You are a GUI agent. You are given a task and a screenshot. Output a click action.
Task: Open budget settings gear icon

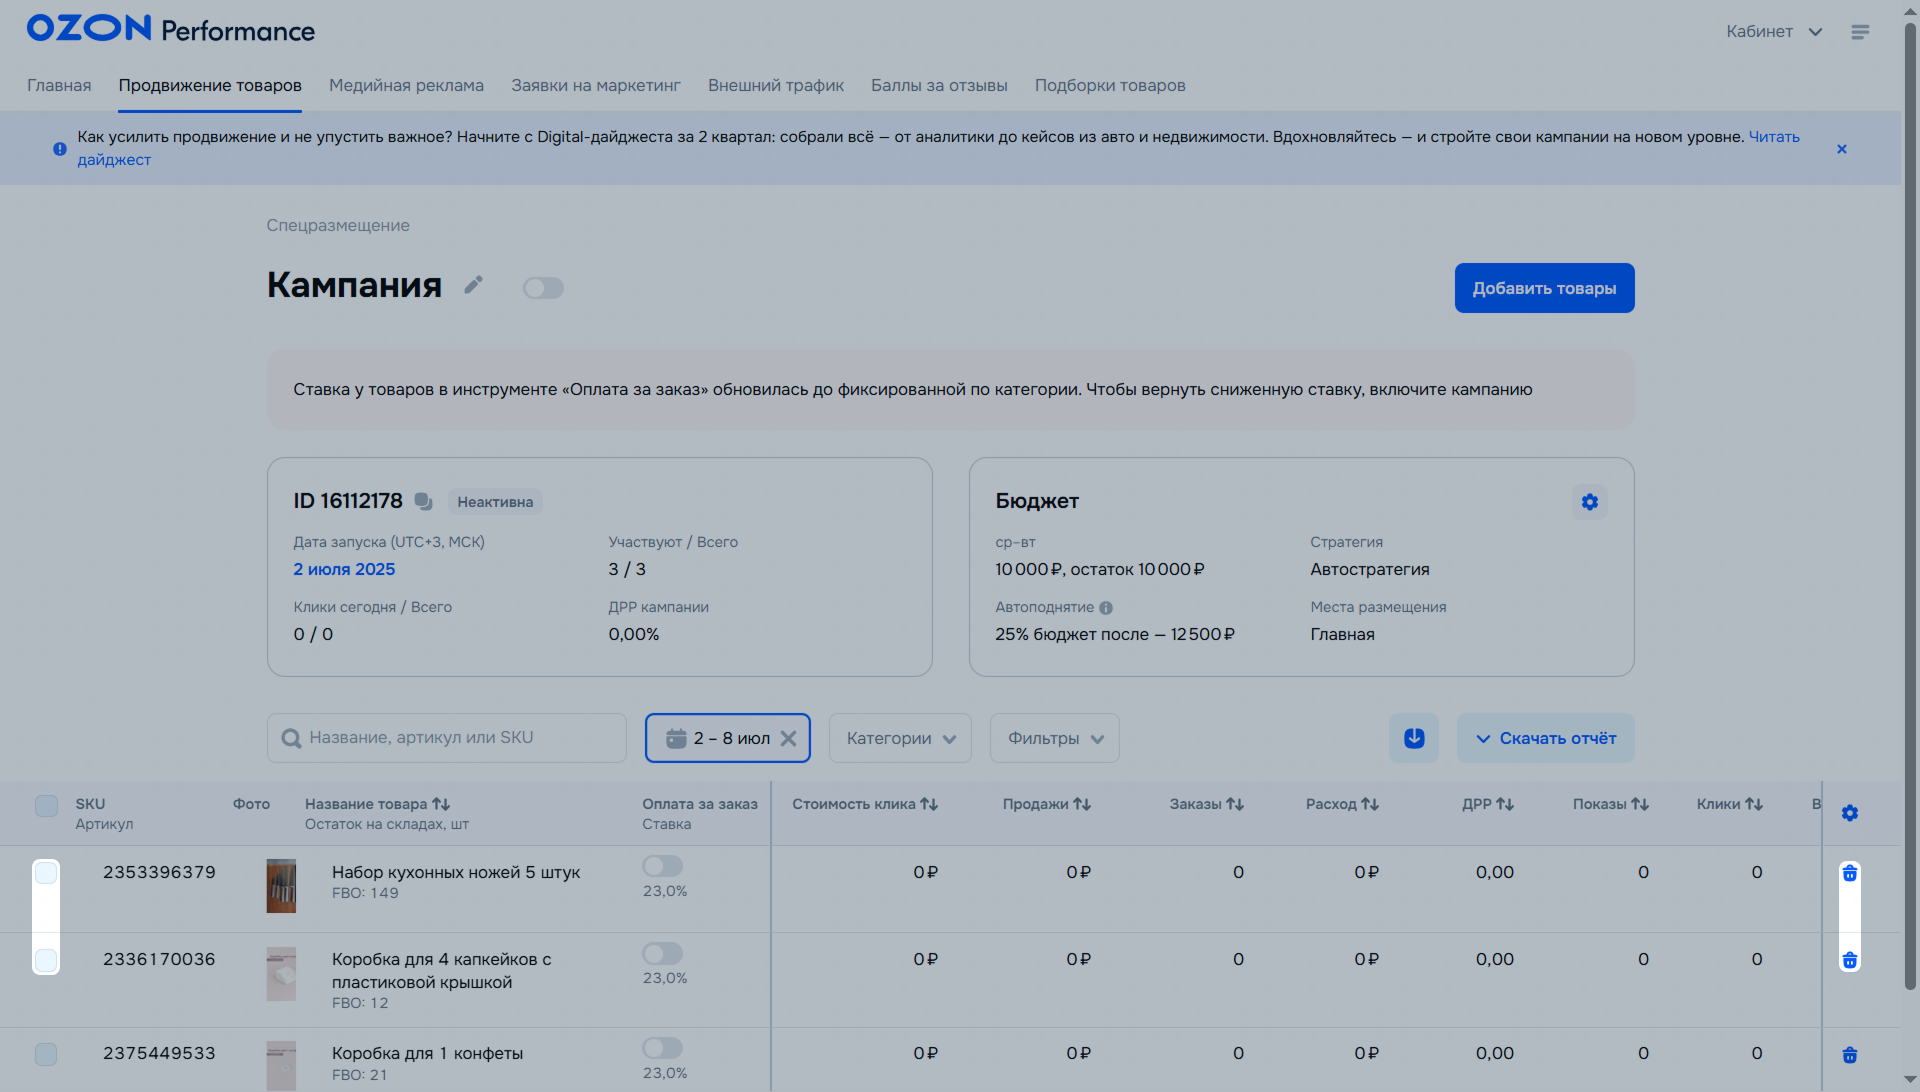[1589, 502]
